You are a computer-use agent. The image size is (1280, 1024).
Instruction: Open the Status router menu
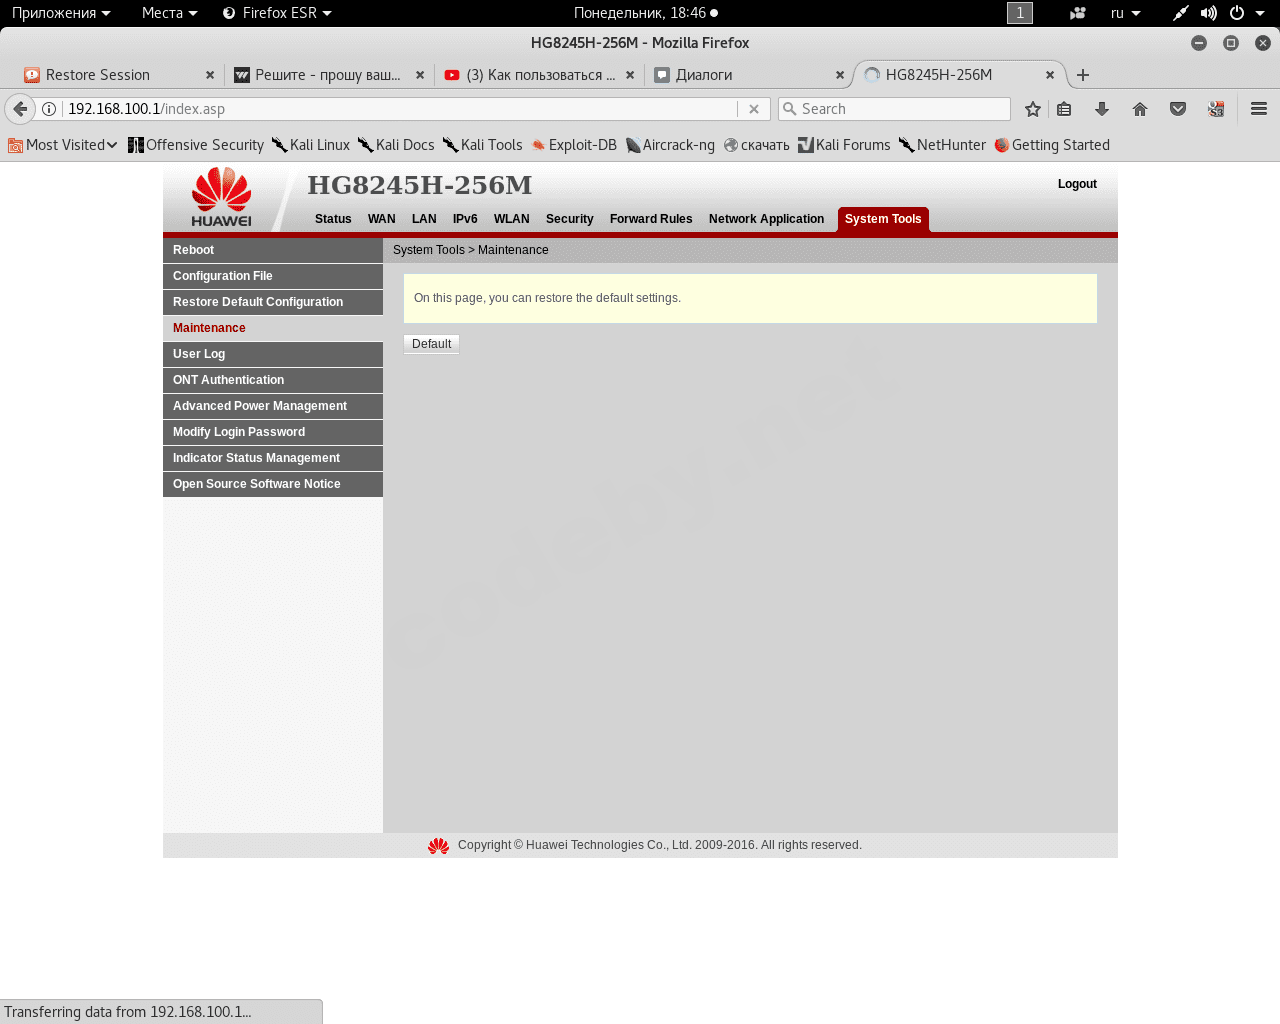click(x=333, y=219)
